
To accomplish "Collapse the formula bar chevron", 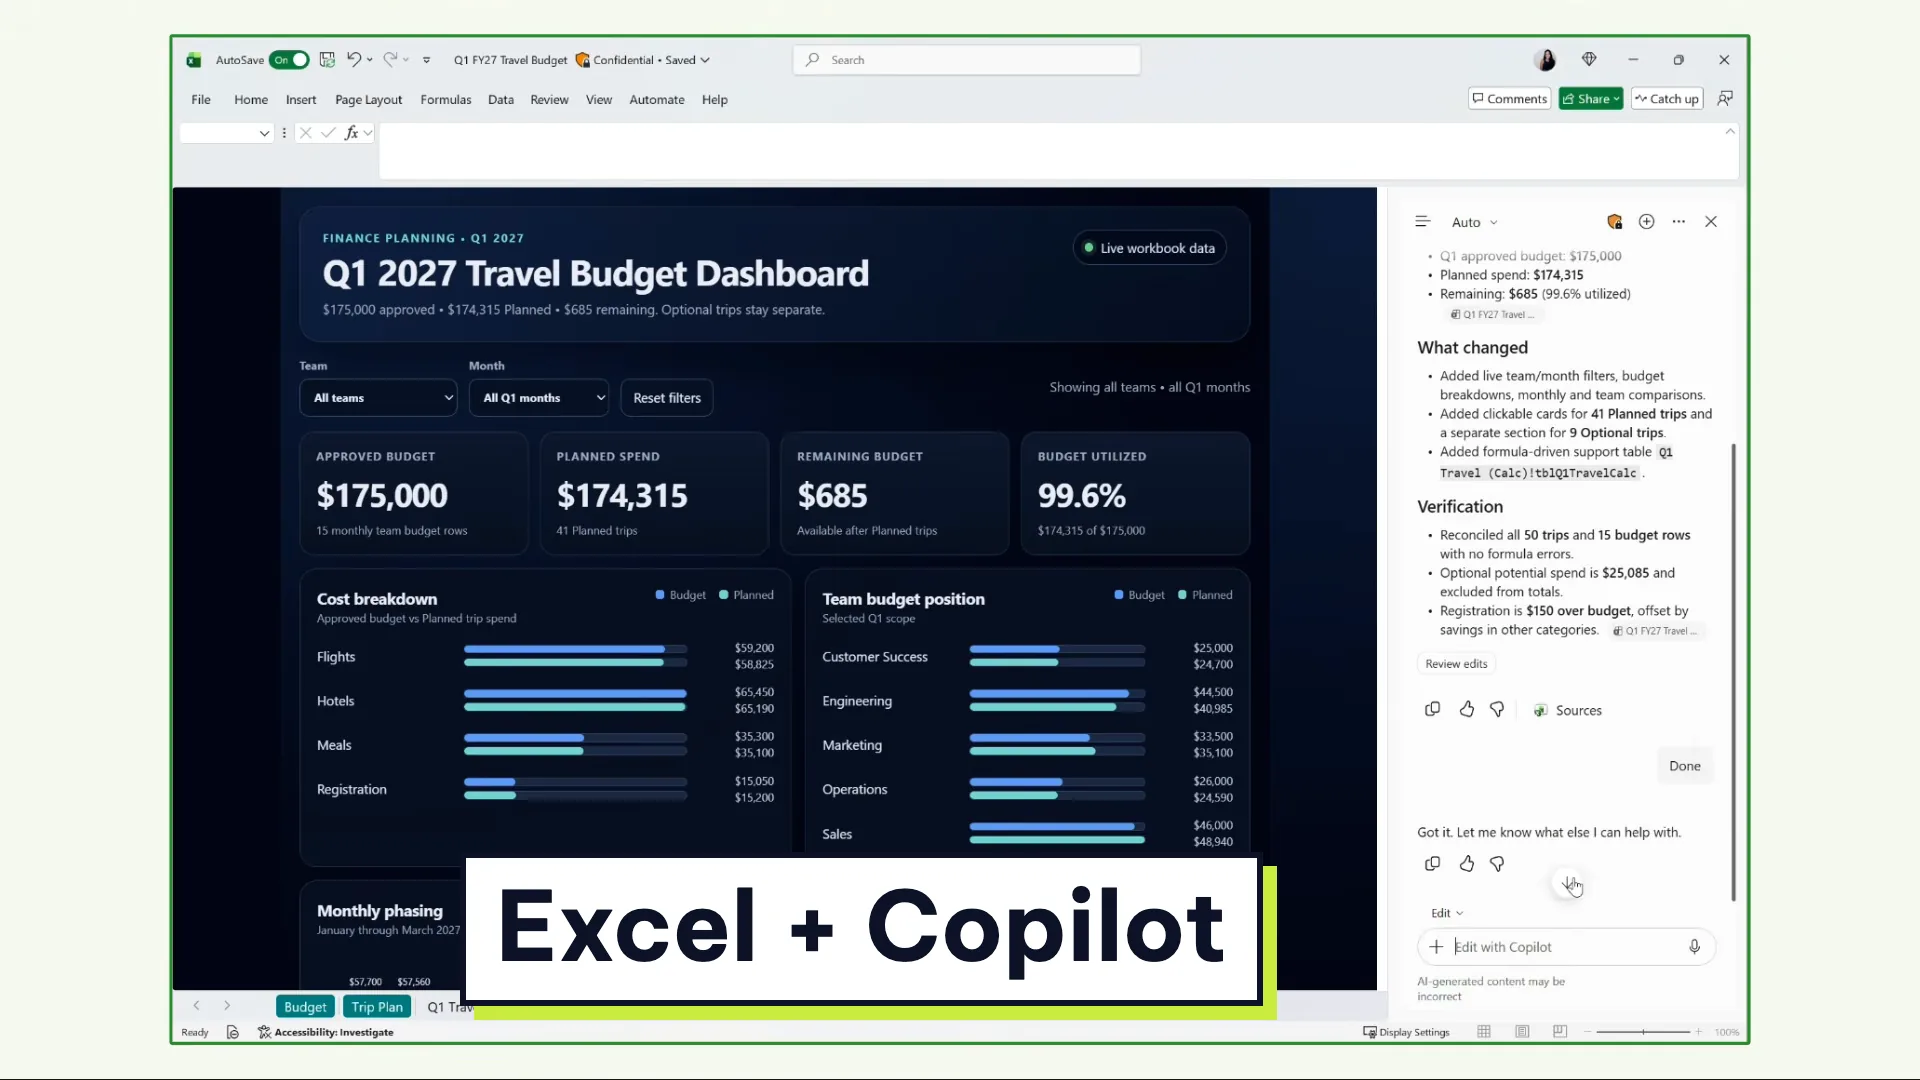I will point(1730,132).
